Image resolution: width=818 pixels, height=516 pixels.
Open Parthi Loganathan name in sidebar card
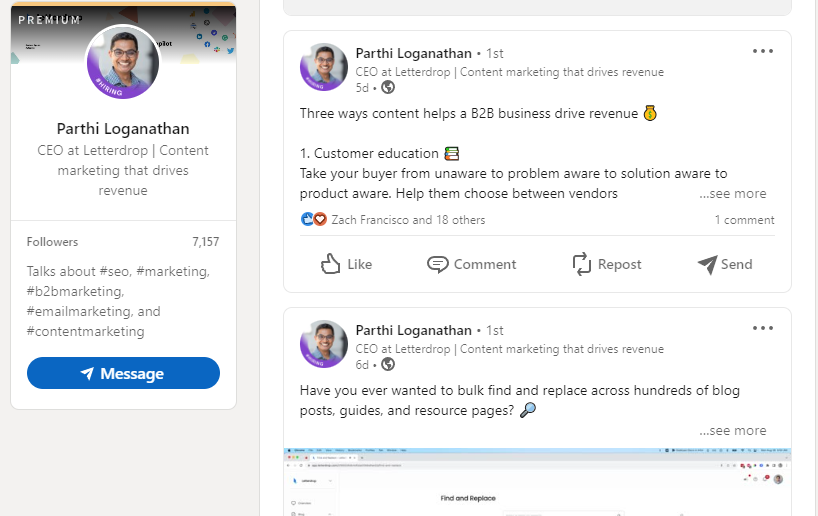click(x=123, y=129)
